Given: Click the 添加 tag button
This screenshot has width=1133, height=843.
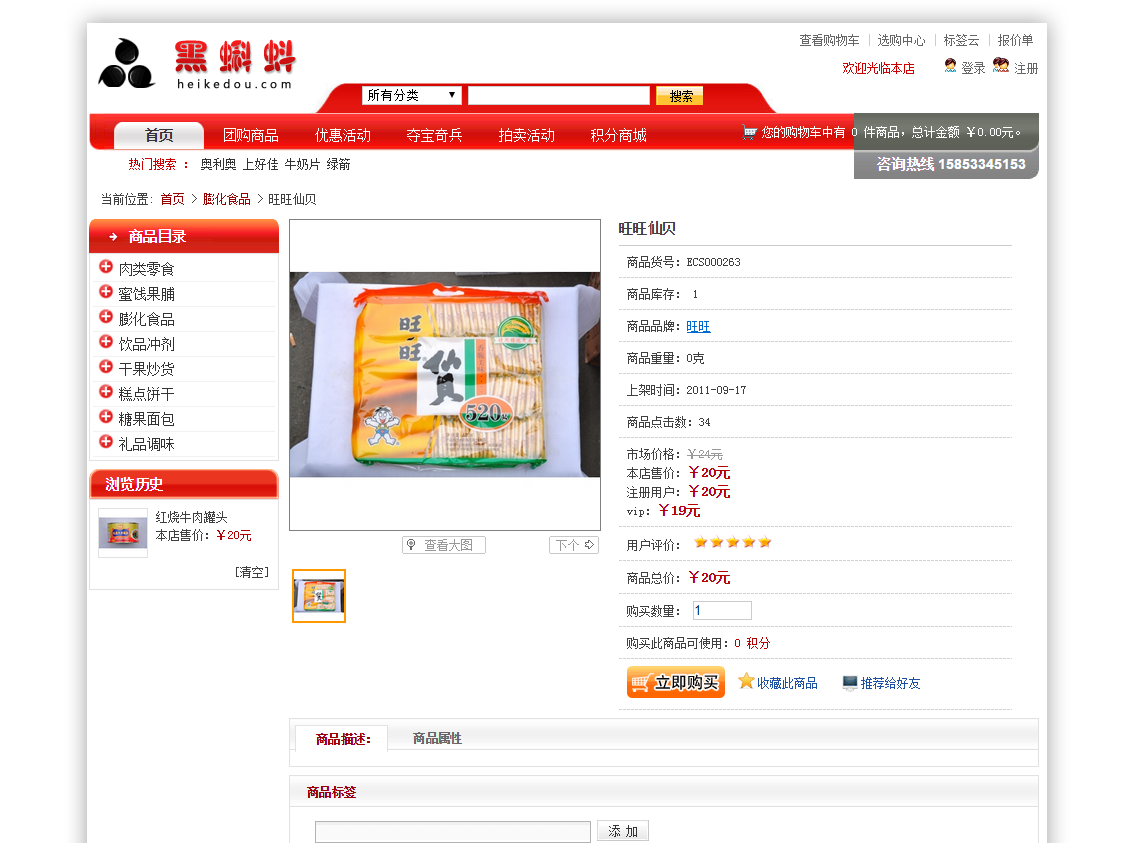Looking at the screenshot, I should (x=623, y=831).
